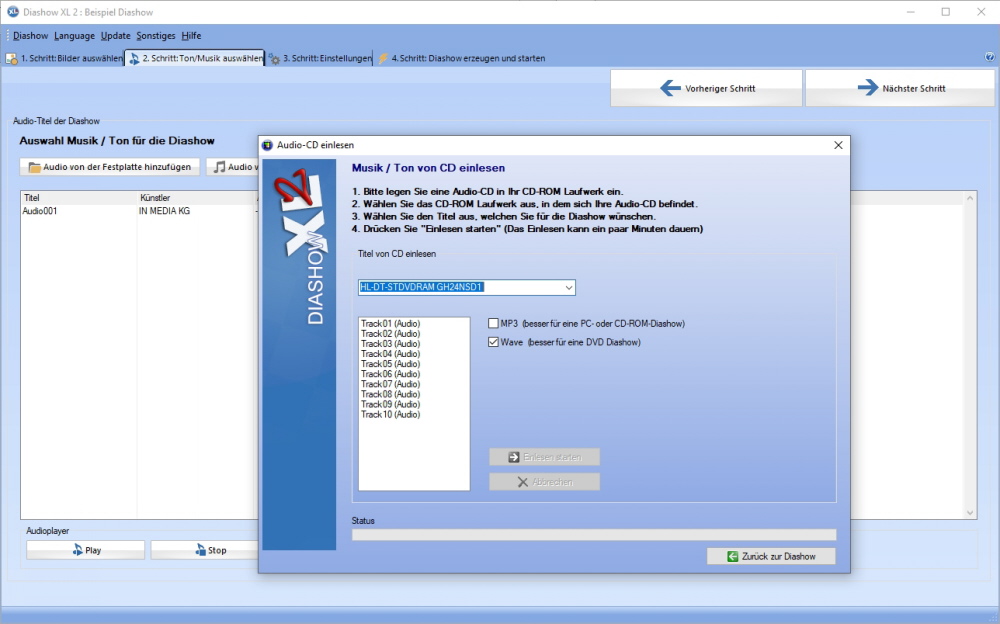
Task: Go to 1. Schritt: Bilder auswählen tab
Action: [x=64, y=58]
